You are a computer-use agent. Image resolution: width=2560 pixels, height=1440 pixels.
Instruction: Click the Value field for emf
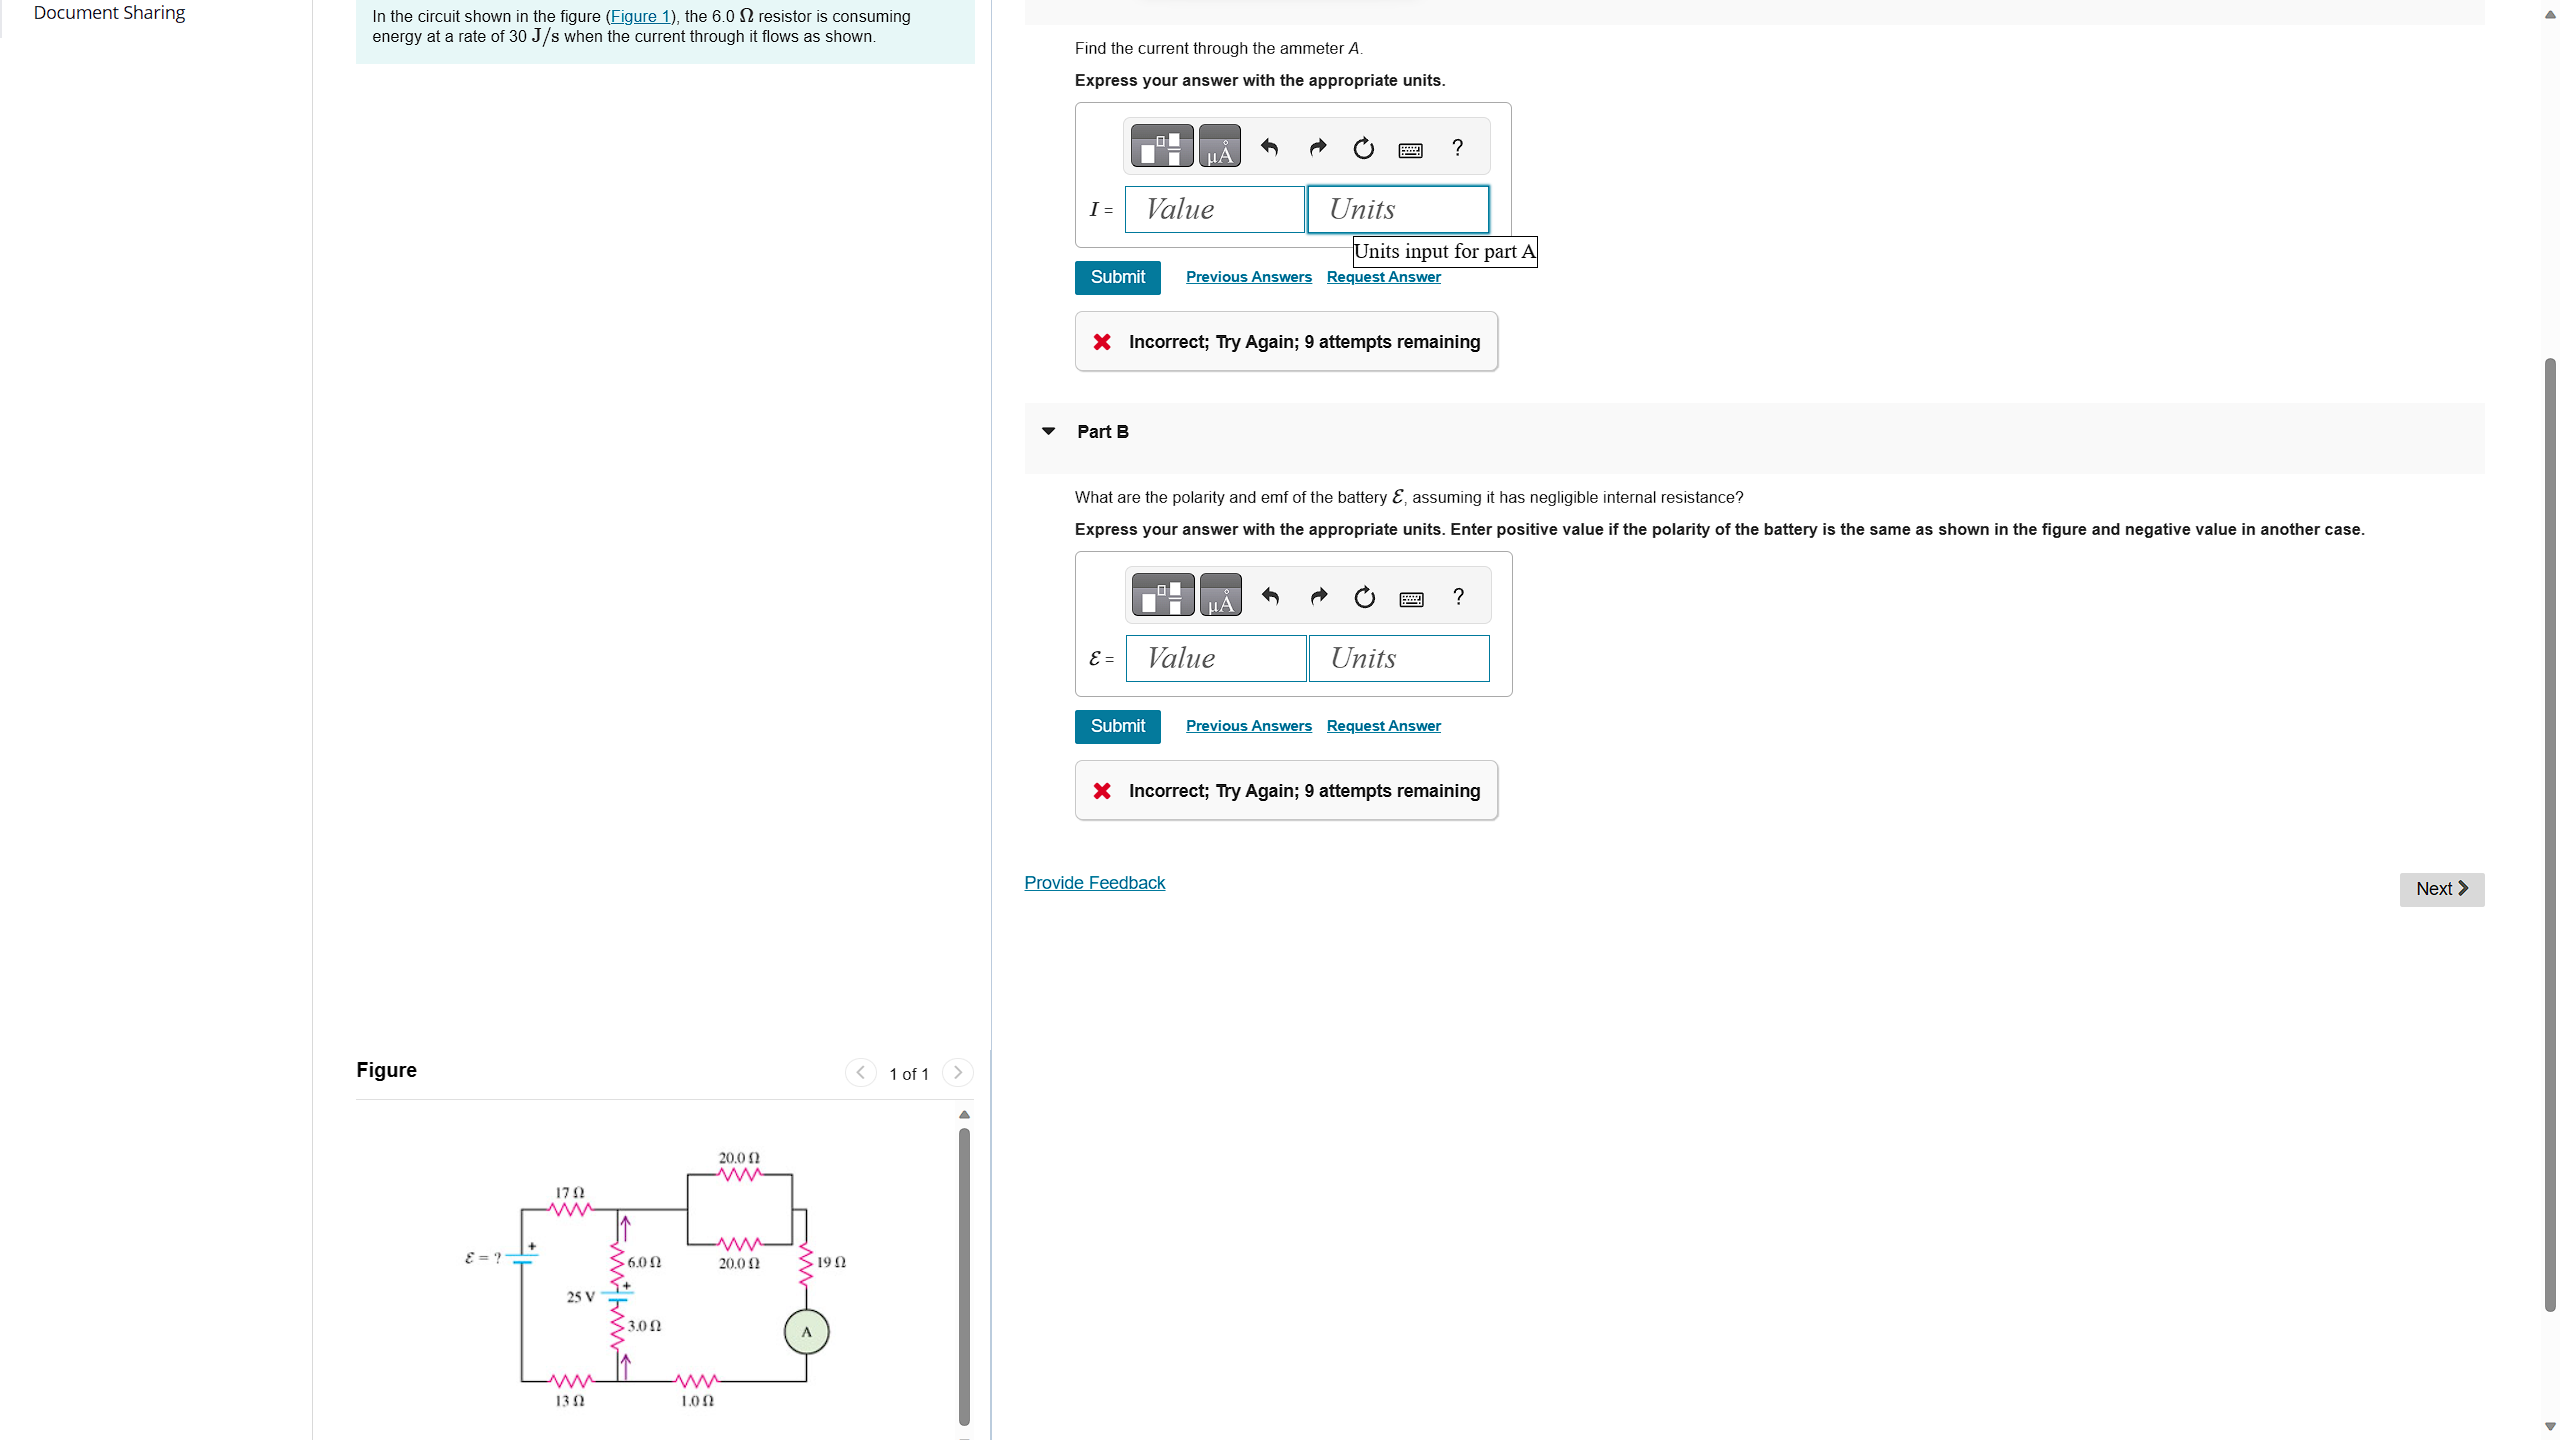(x=1216, y=658)
